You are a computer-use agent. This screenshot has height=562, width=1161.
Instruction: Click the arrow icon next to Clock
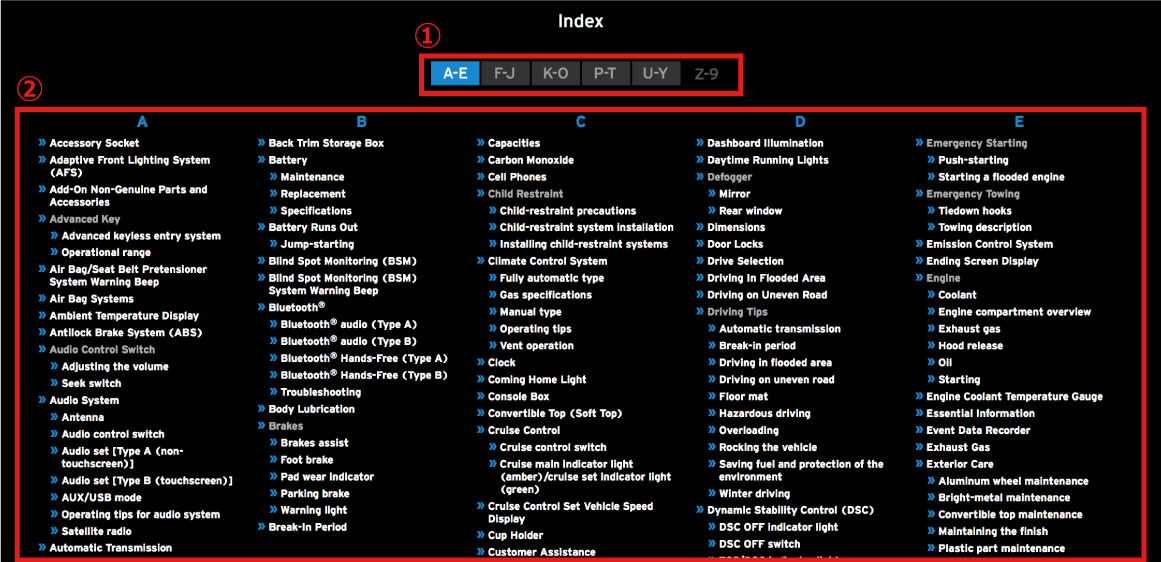click(480, 363)
